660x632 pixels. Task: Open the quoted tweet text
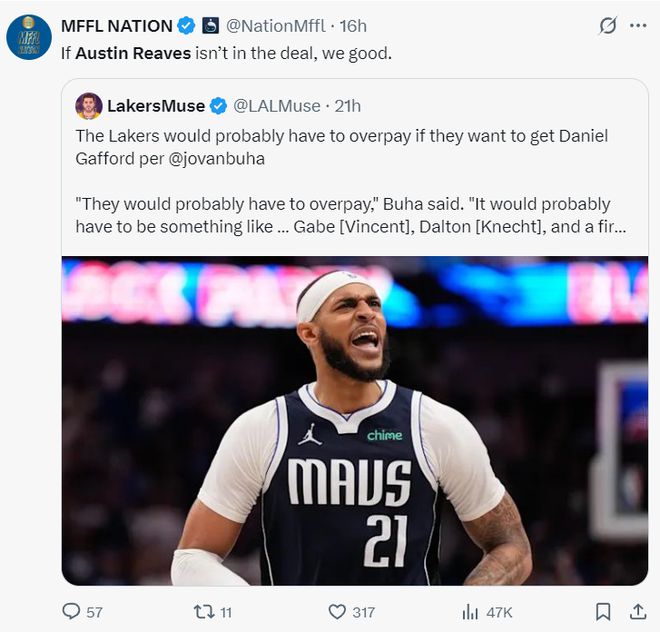click(x=342, y=180)
